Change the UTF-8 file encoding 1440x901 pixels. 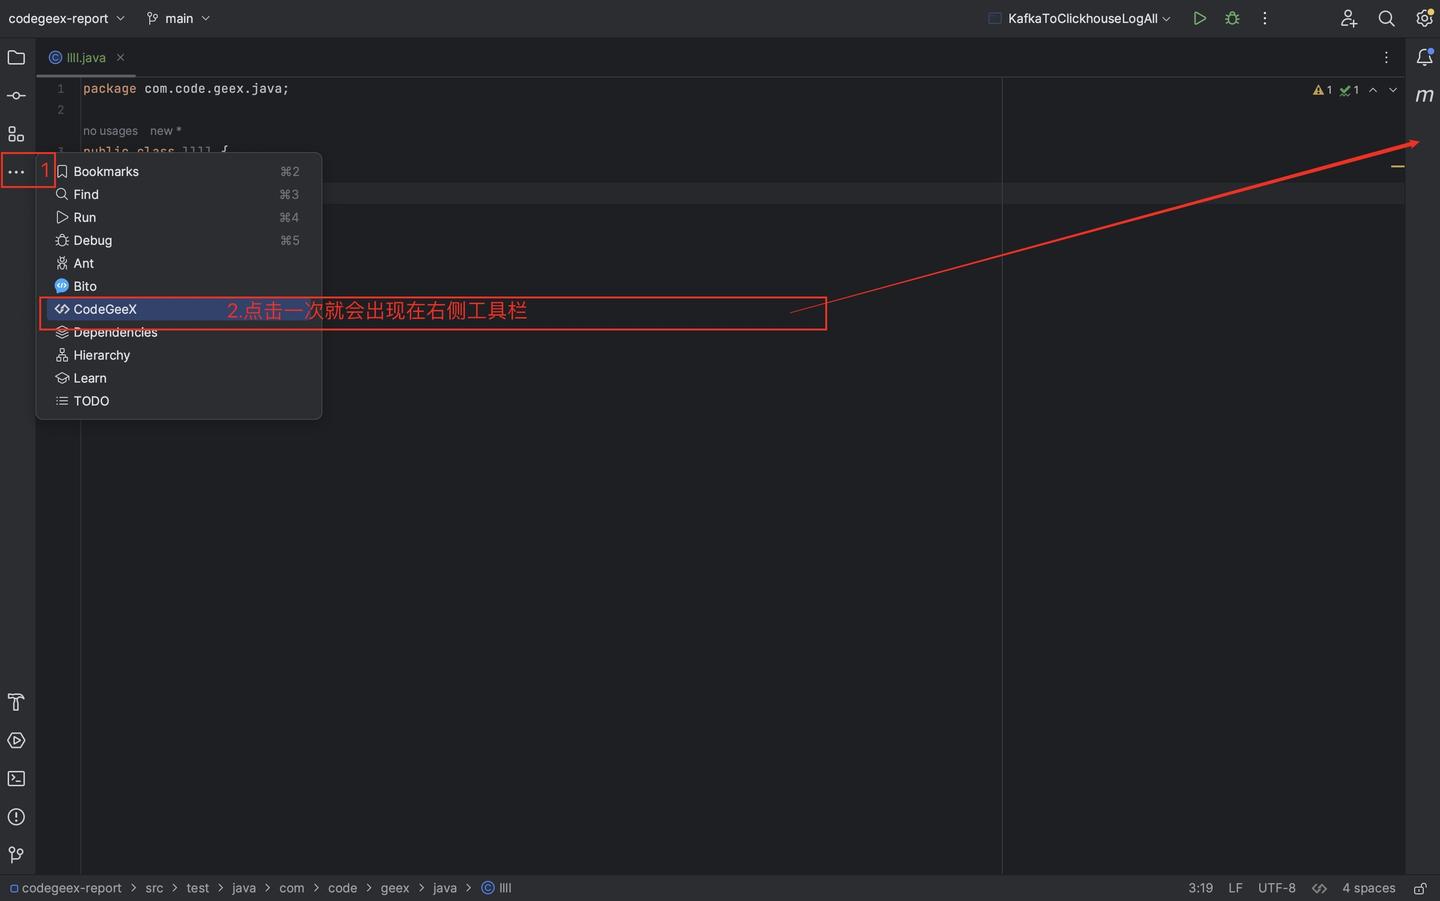(x=1276, y=888)
